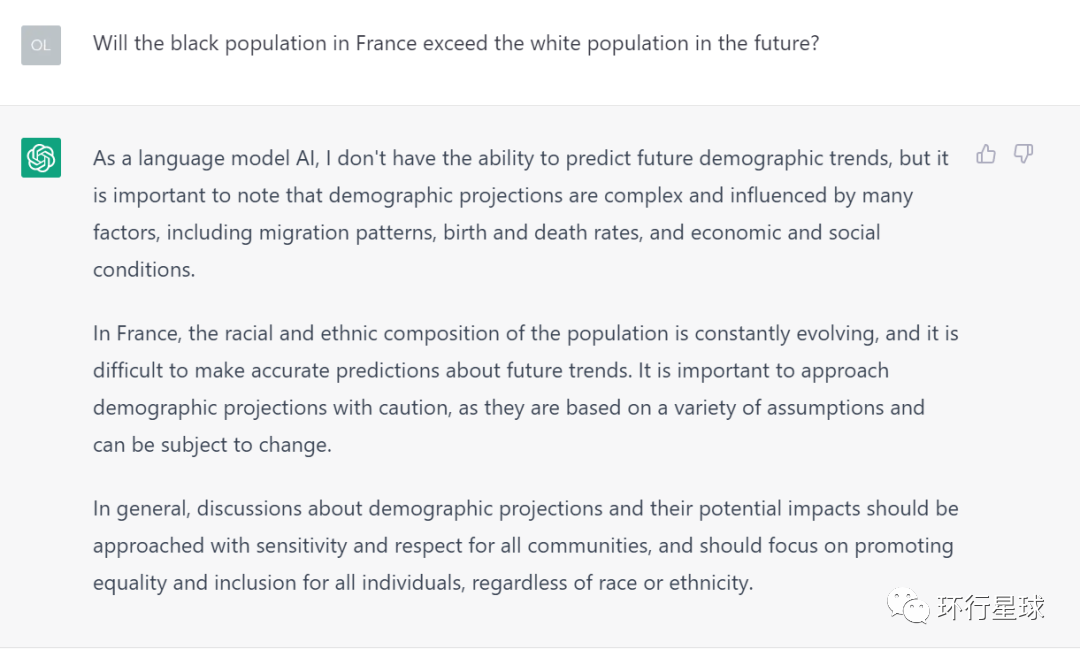Click the line starting 'factors, including migration patterns'
1080x656 pixels.
click(486, 233)
